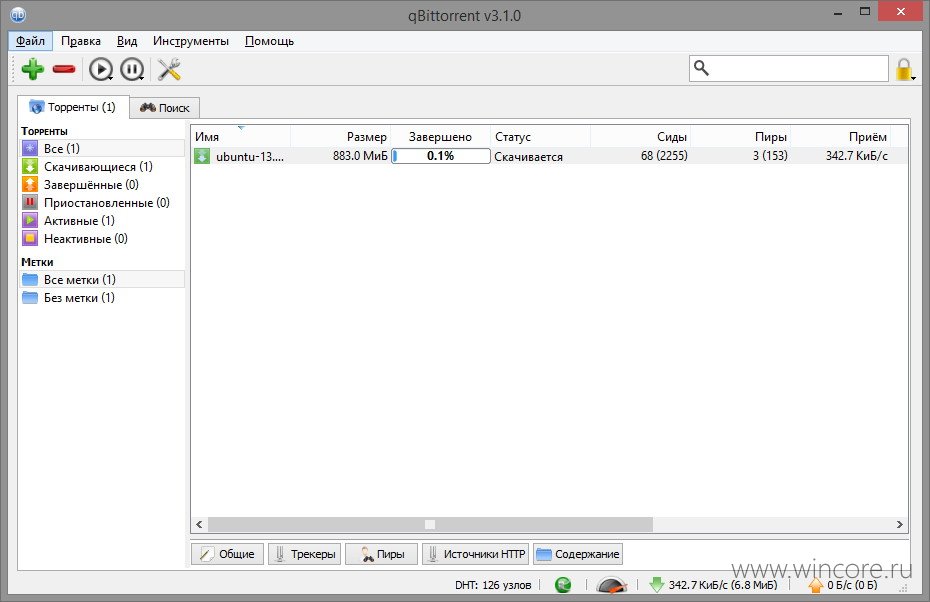Click the 0 Б/с (0 Б) upload status
This screenshot has height=602, width=930.
click(x=852, y=585)
